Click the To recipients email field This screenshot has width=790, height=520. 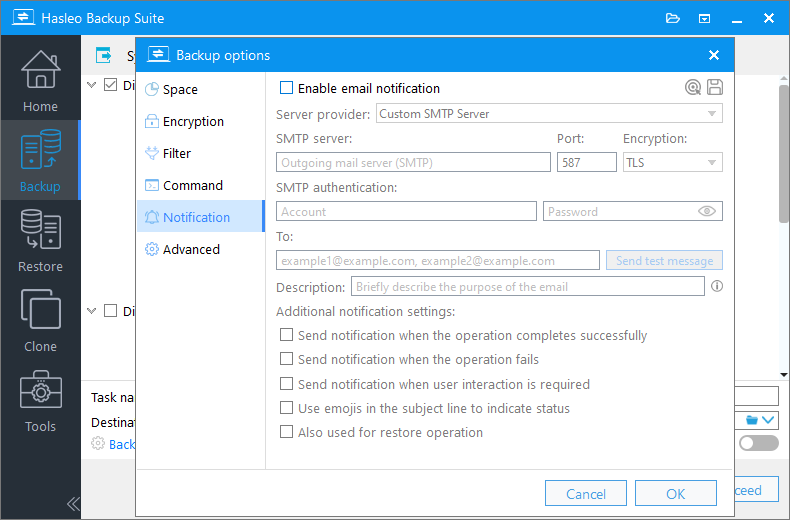point(438,261)
